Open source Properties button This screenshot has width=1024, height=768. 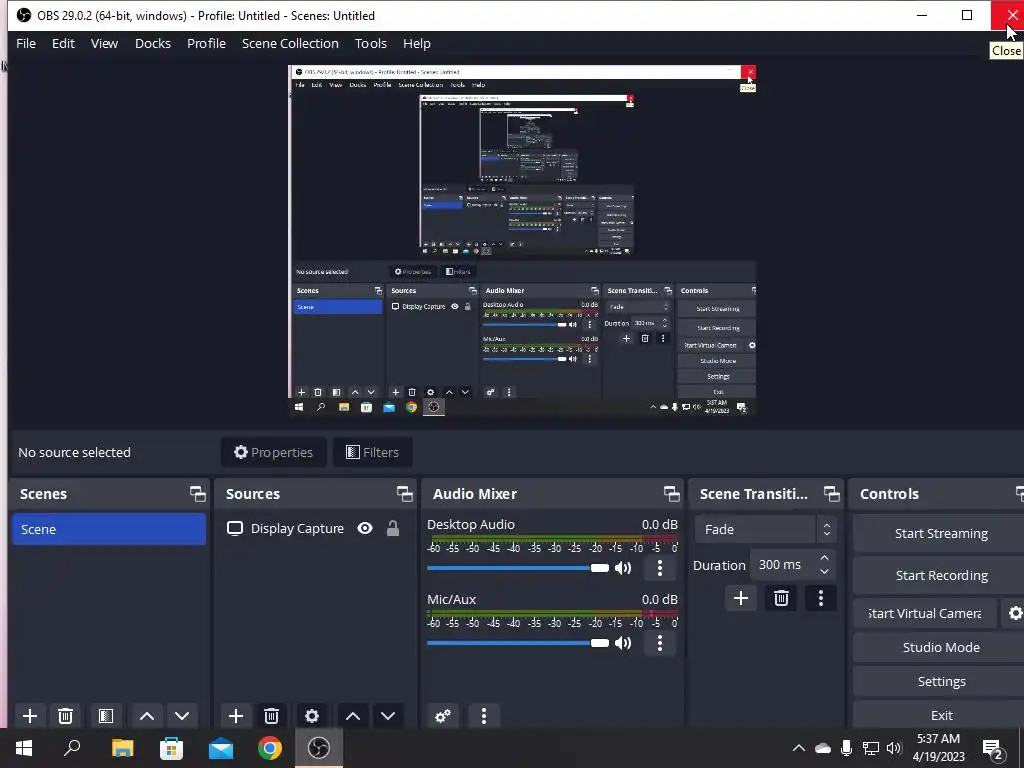tap(274, 452)
